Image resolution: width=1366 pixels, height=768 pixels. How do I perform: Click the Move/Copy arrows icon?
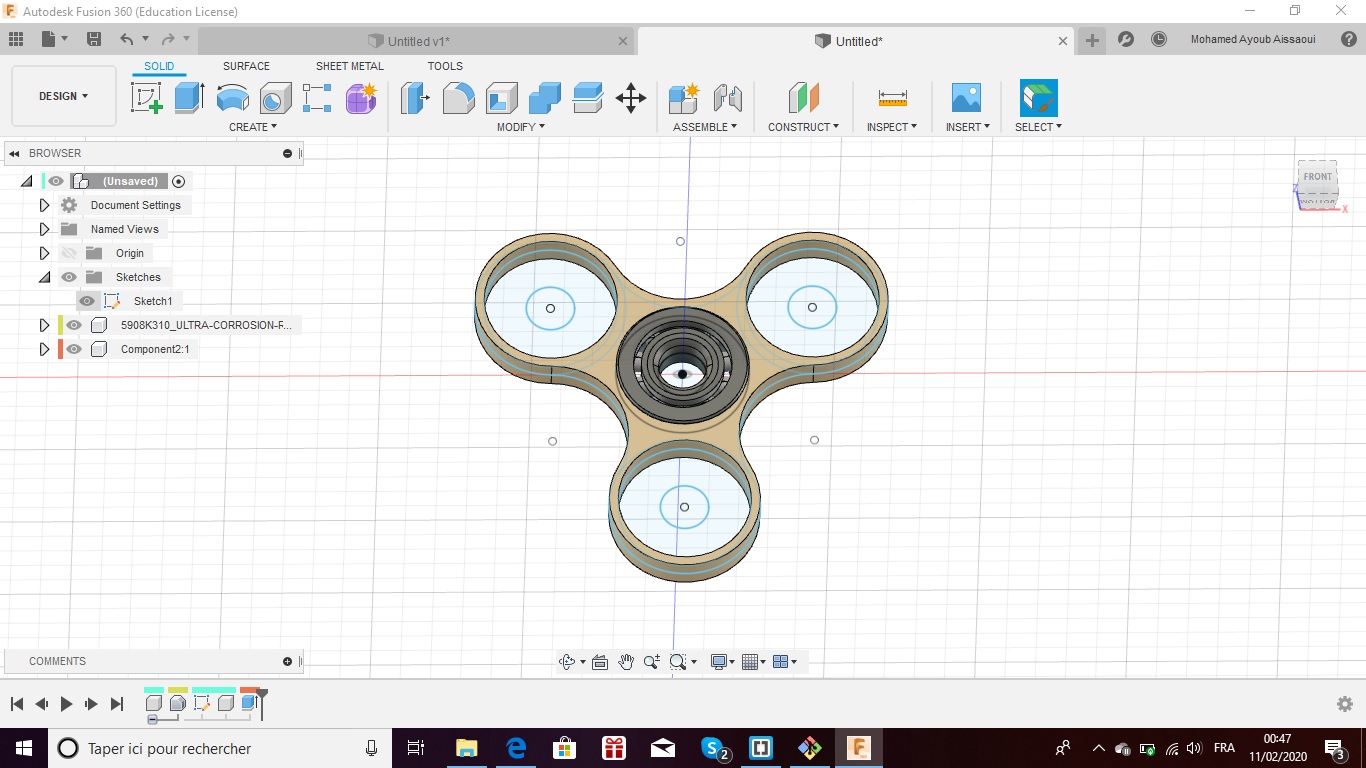pyautogui.click(x=630, y=98)
